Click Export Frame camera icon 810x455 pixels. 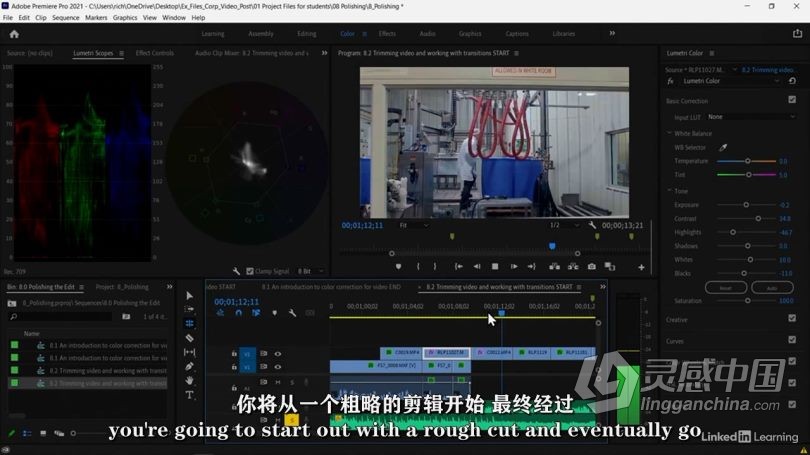click(591, 266)
